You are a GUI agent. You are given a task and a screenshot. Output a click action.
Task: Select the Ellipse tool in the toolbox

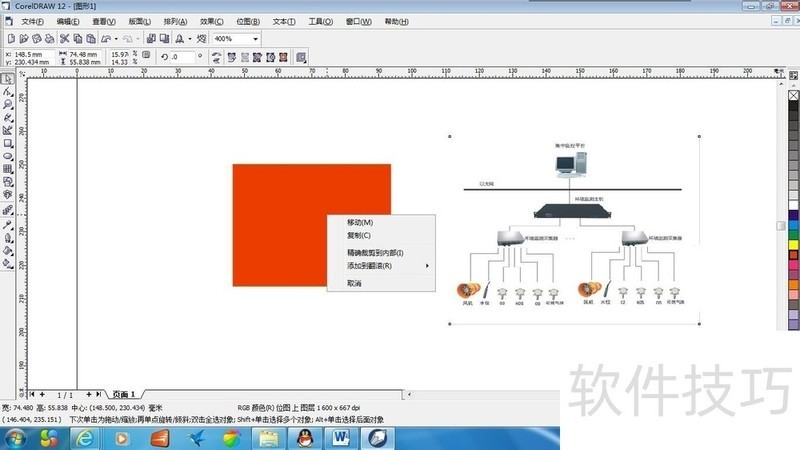click(7, 156)
